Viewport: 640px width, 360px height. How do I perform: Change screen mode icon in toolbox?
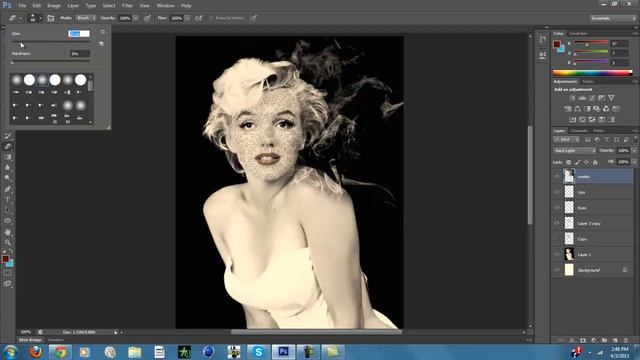click(x=8, y=283)
